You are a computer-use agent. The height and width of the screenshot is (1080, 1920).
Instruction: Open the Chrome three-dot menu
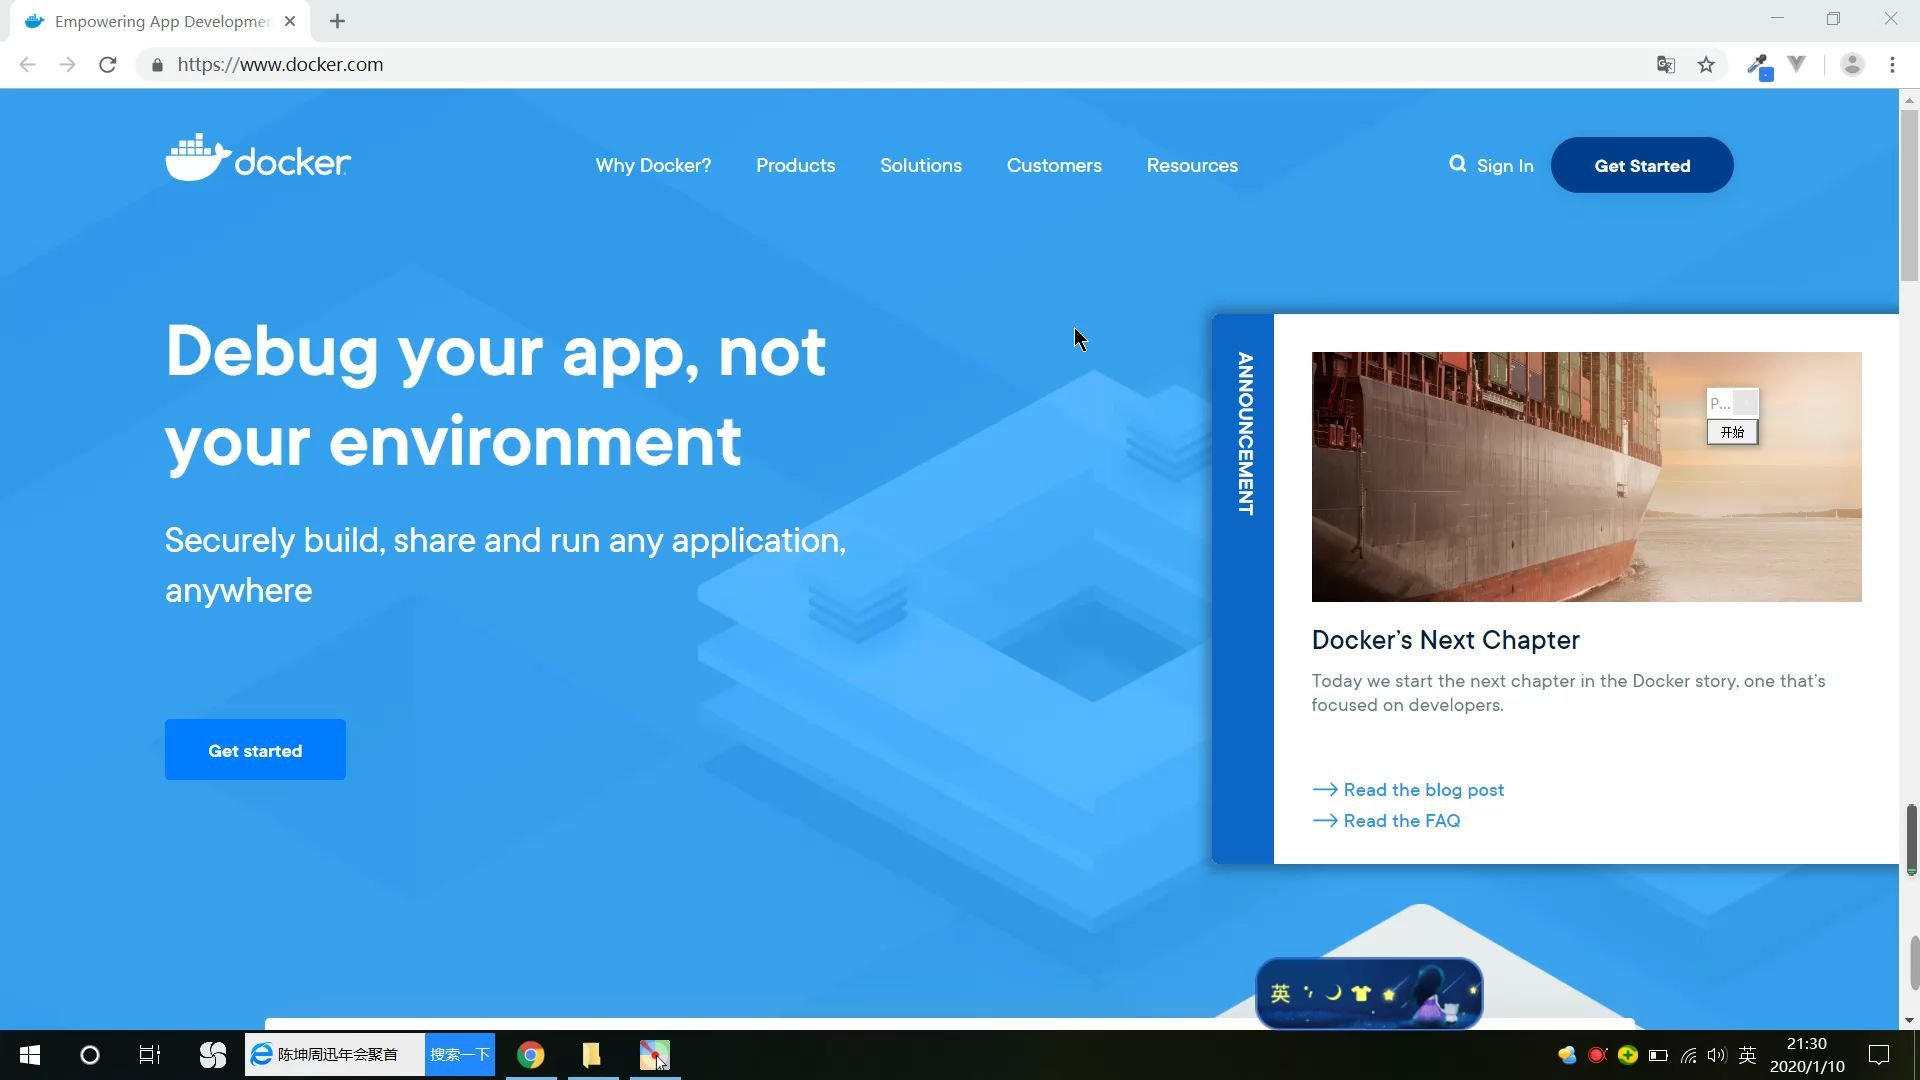(1892, 64)
